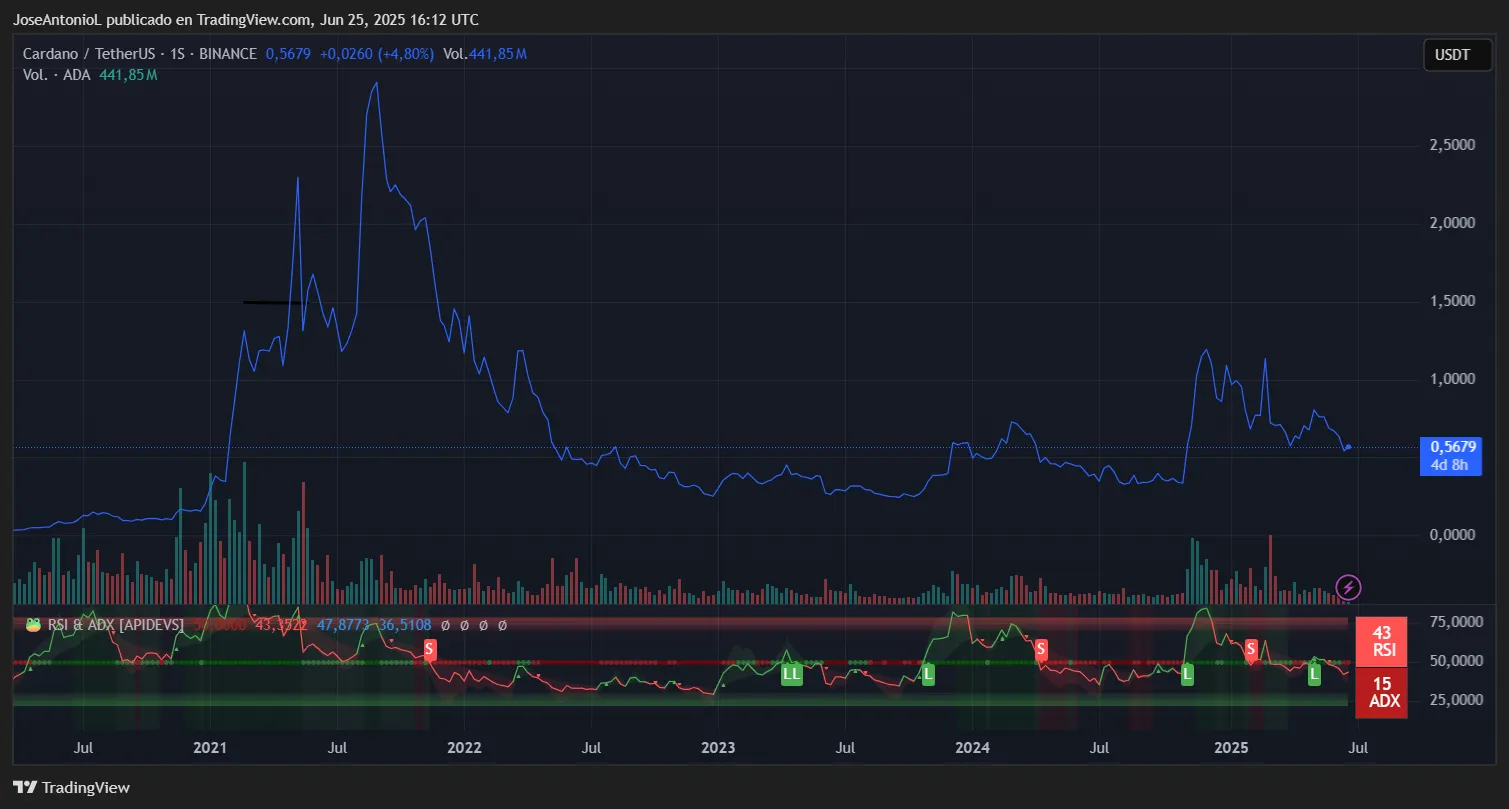
Task: Switch to the USDT tab in top-right corner
Action: click(x=1456, y=55)
